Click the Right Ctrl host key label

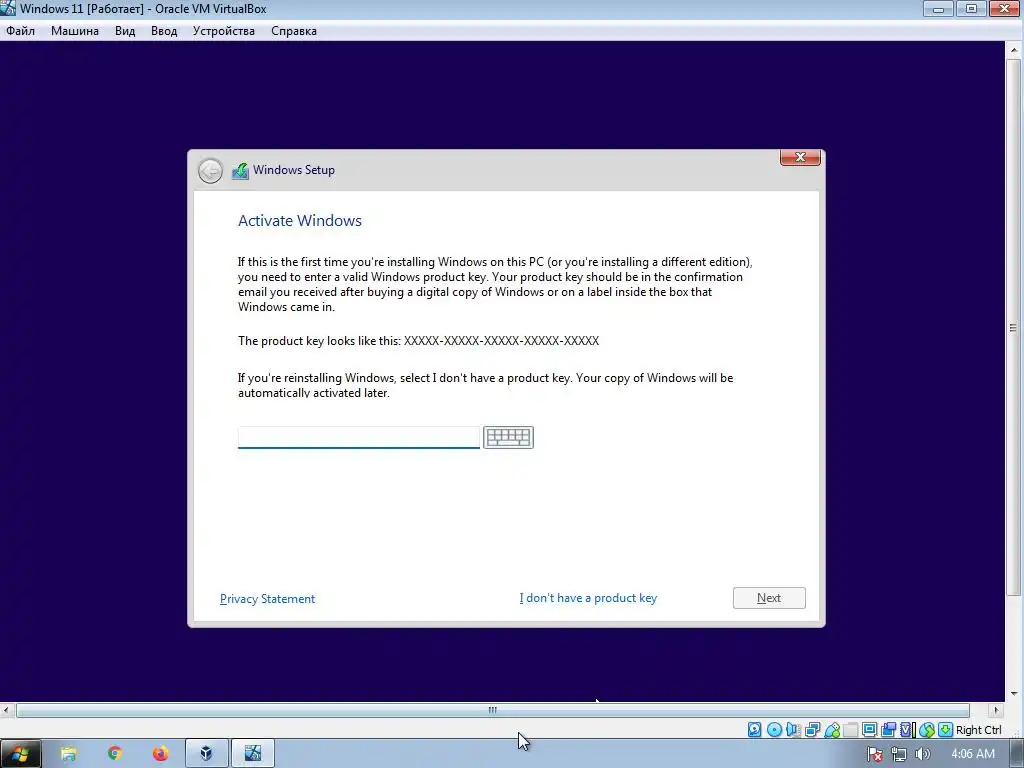[978, 730]
